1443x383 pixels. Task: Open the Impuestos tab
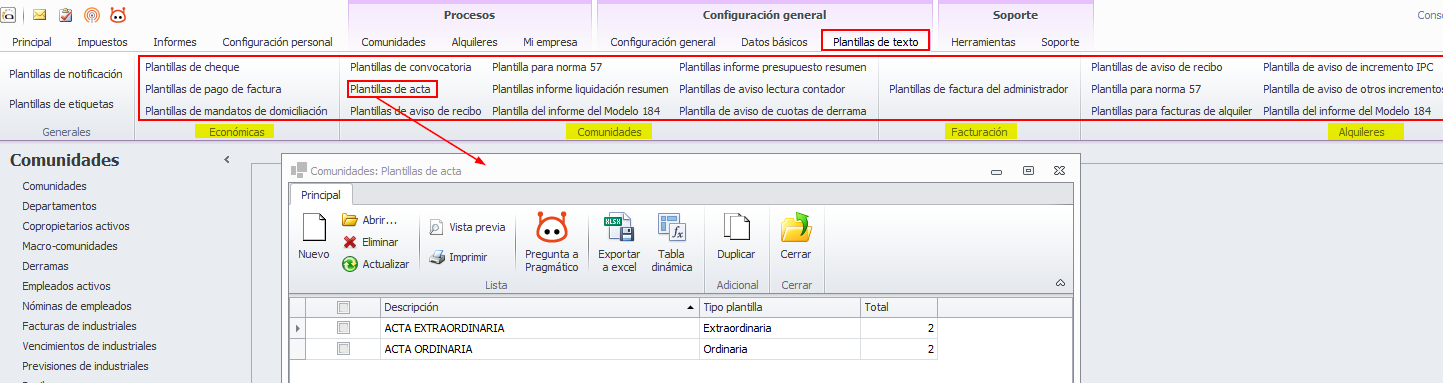(x=102, y=42)
